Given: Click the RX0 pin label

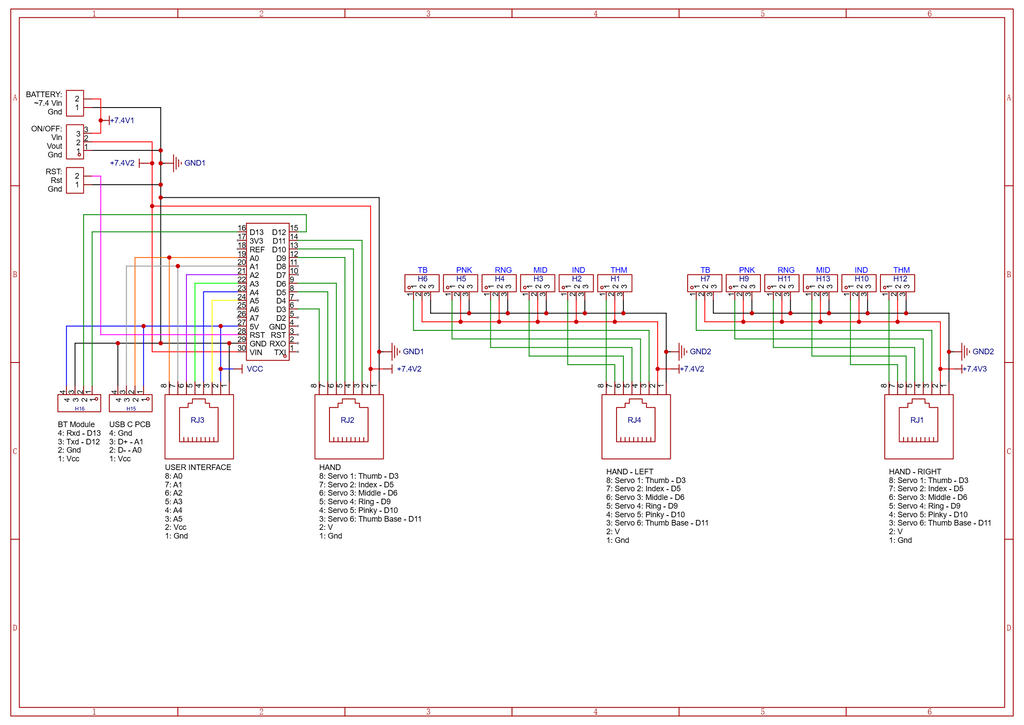Looking at the screenshot, I should [278, 344].
